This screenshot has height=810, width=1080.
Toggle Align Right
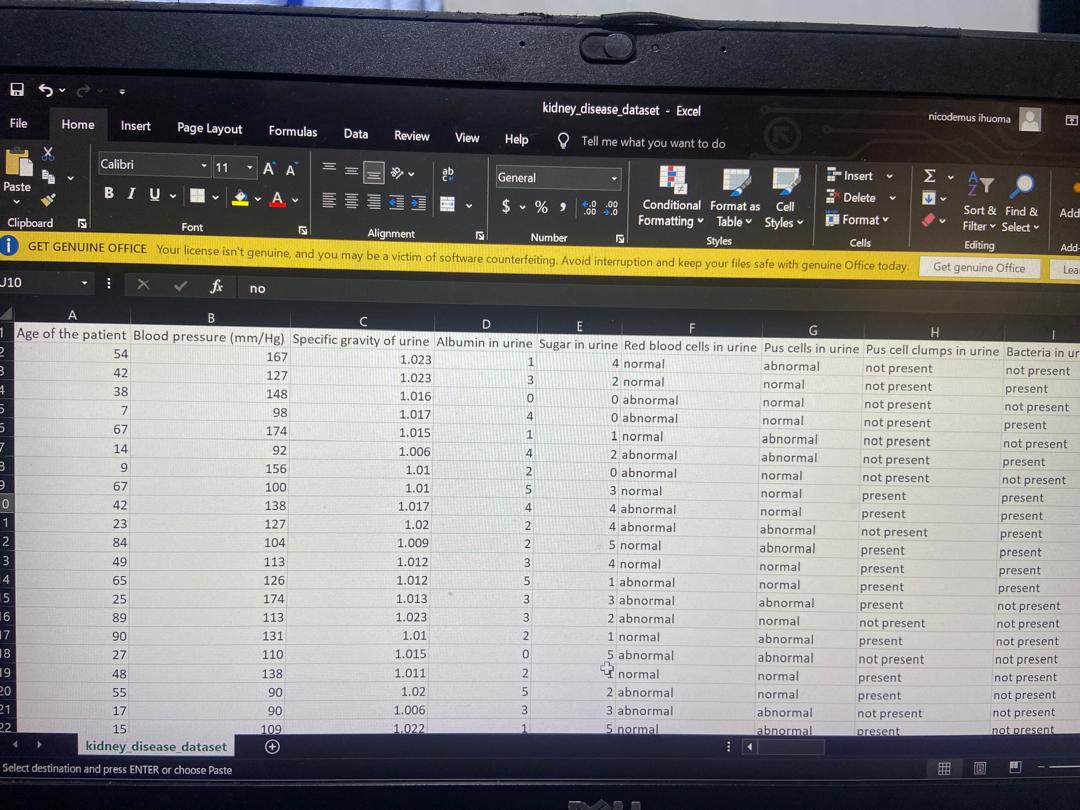coord(374,202)
